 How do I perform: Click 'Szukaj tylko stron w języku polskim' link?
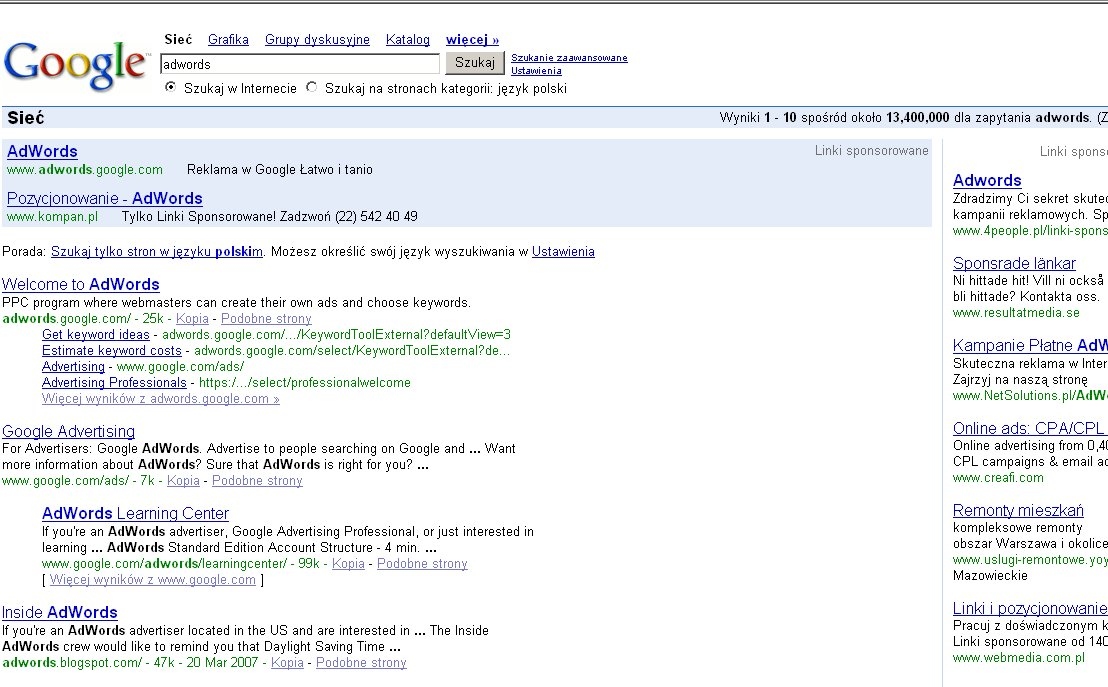(x=157, y=252)
